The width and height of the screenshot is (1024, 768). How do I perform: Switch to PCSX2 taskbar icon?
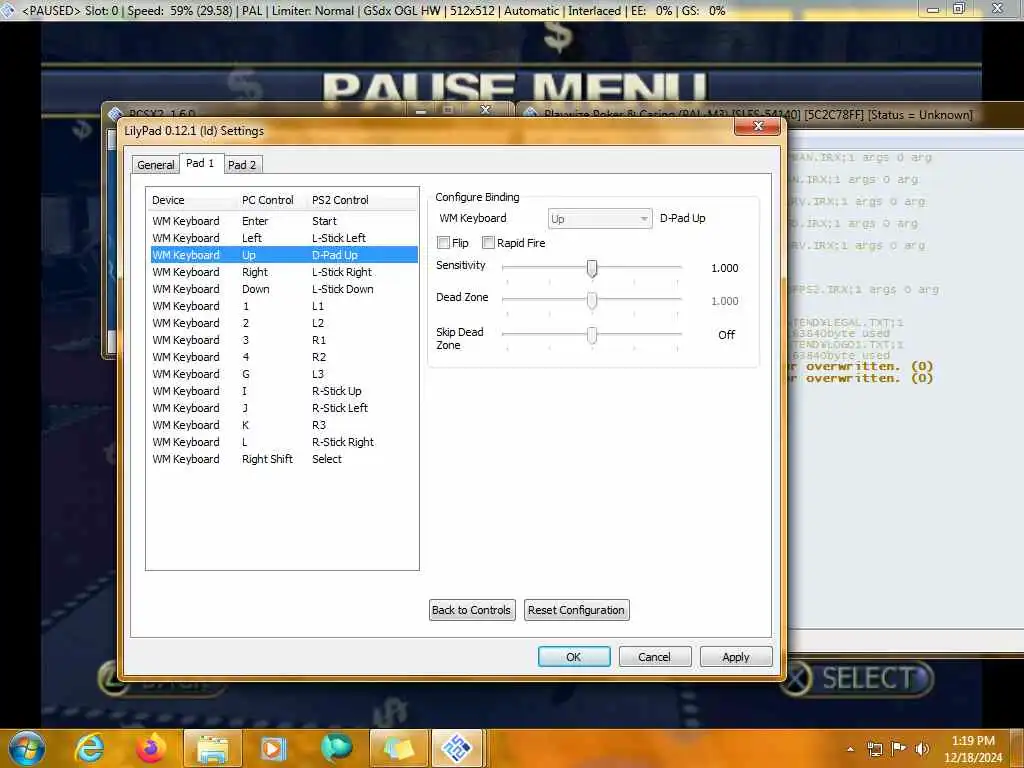(457, 748)
